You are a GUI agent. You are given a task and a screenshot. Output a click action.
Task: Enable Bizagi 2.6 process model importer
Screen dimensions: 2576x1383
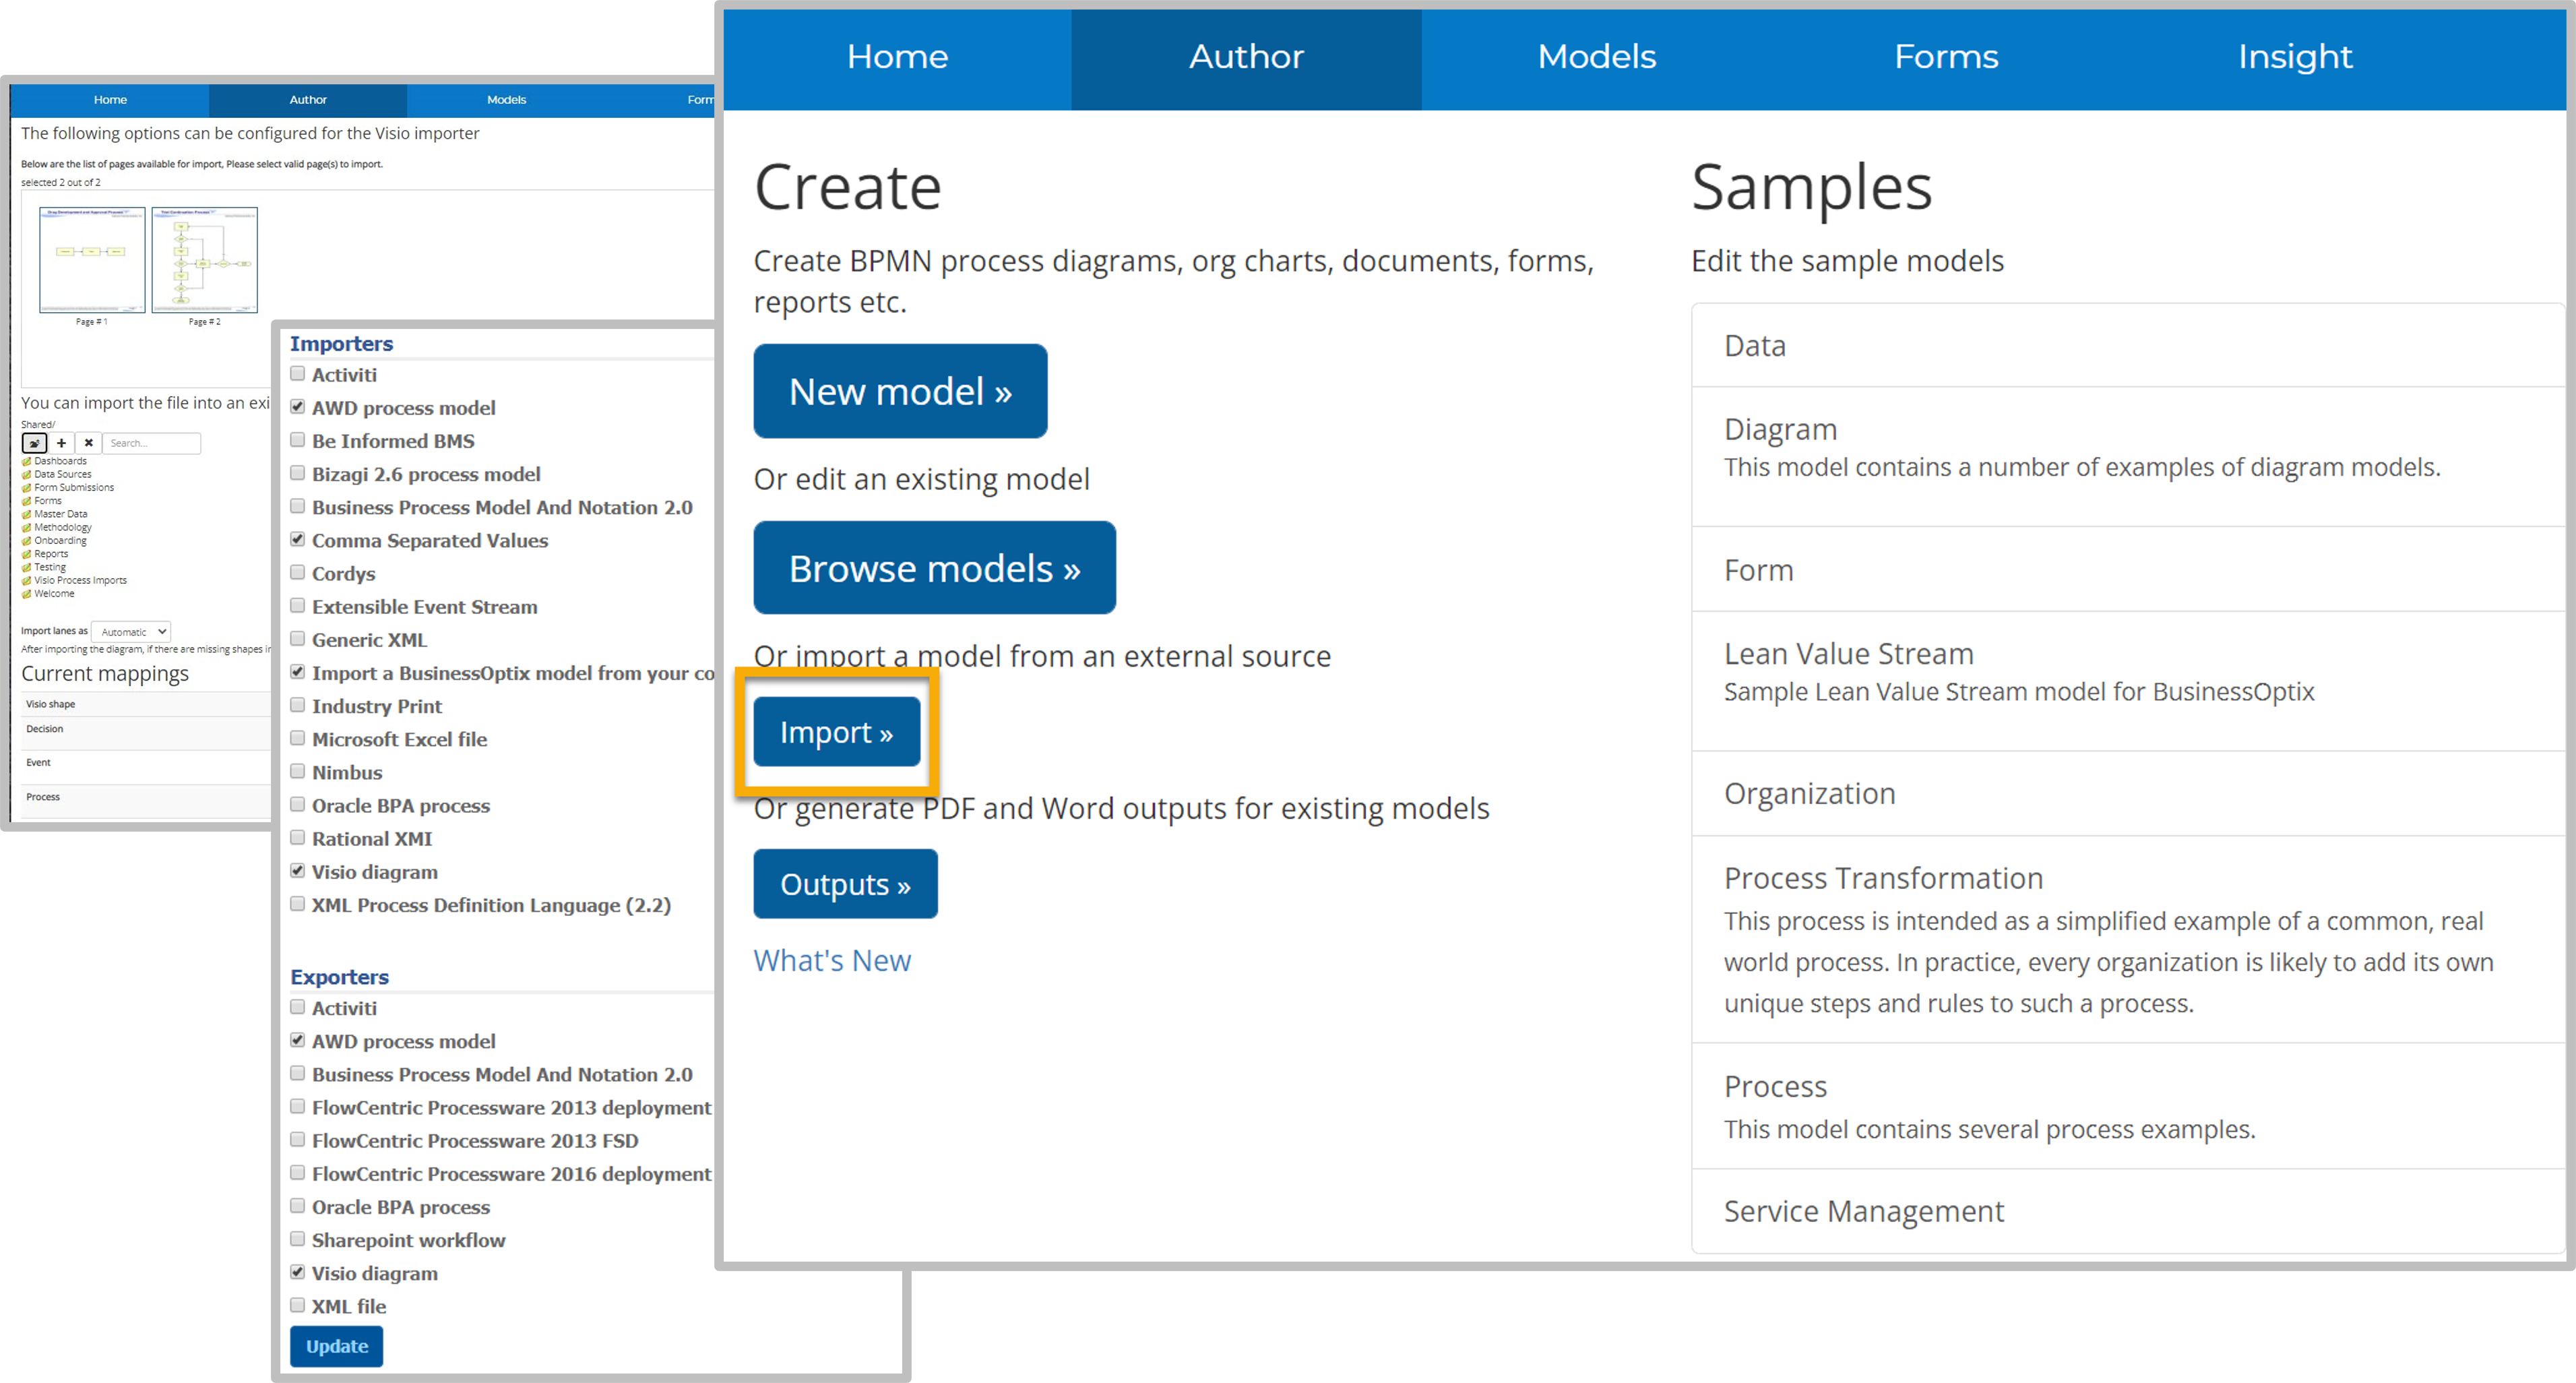[x=297, y=473]
